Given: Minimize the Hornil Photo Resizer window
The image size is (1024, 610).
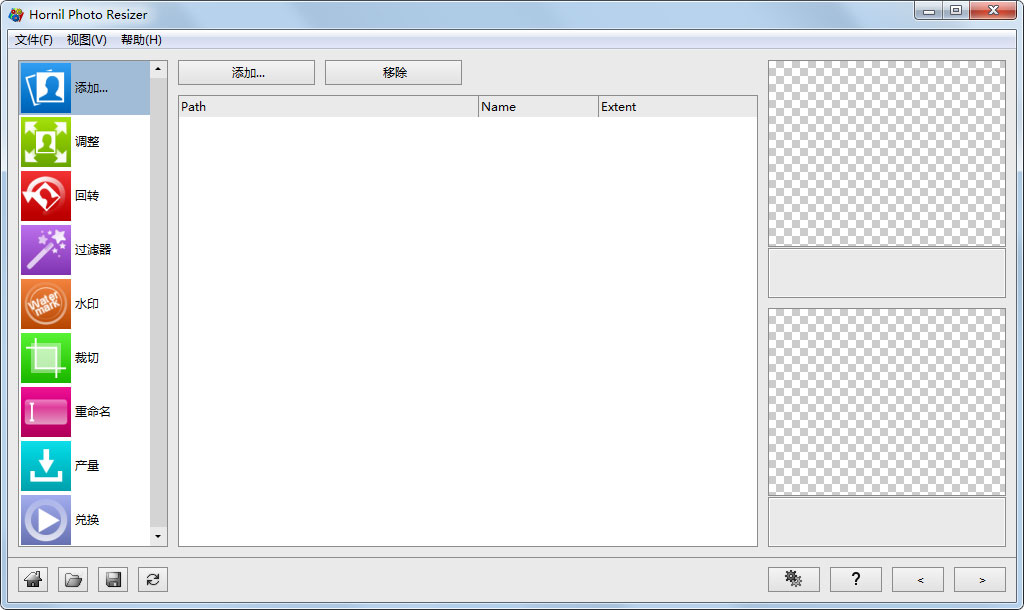Looking at the screenshot, I should (929, 10).
